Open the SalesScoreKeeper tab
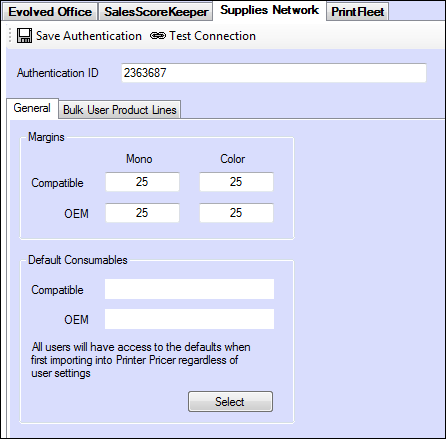 [156, 12]
